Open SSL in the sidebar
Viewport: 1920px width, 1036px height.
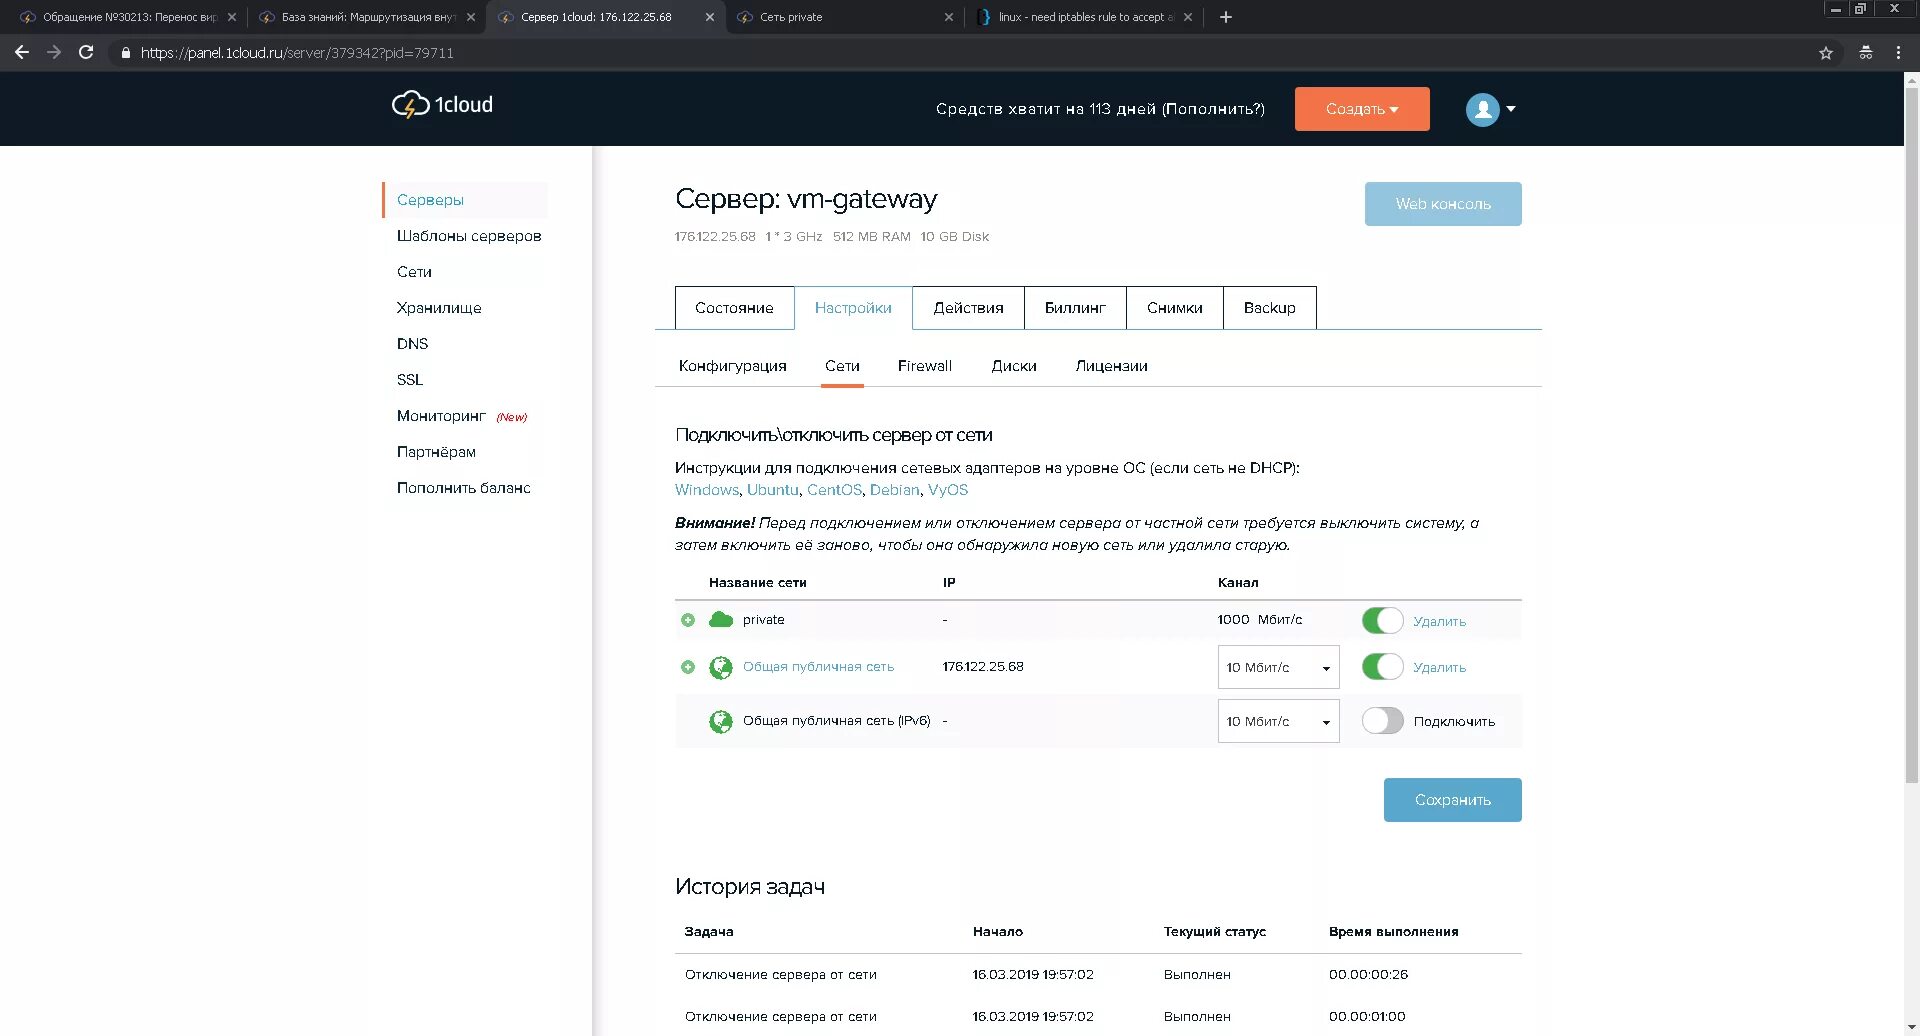[x=410, y=380]
